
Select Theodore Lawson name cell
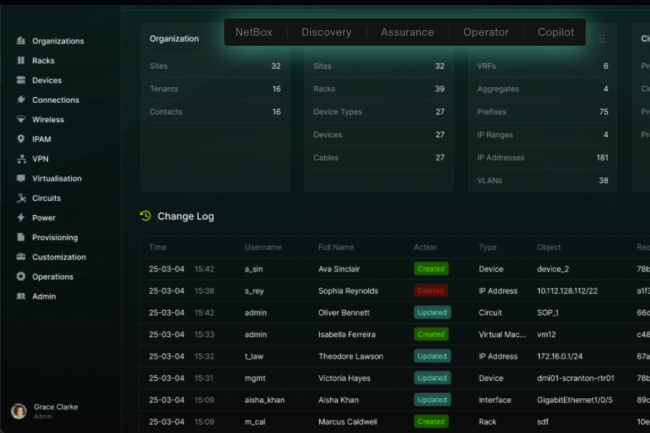(351, 356)
